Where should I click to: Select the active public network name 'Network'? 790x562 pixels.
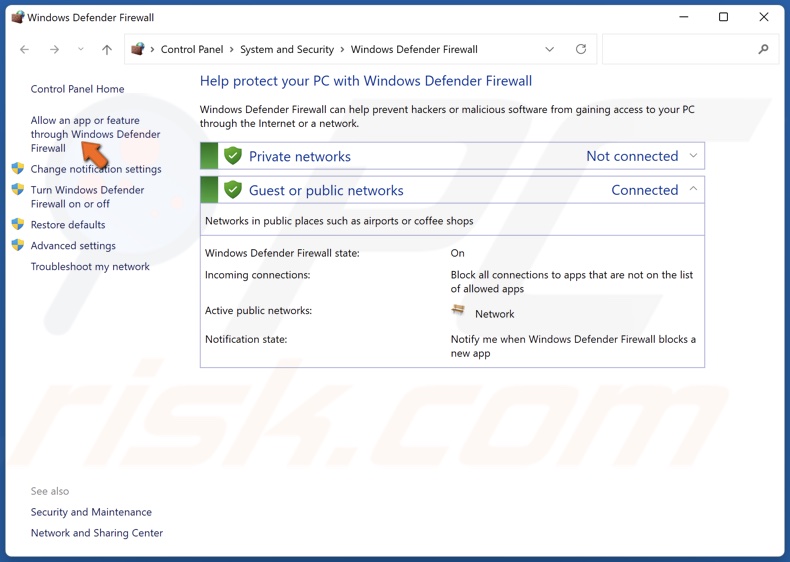coord(495,314)
